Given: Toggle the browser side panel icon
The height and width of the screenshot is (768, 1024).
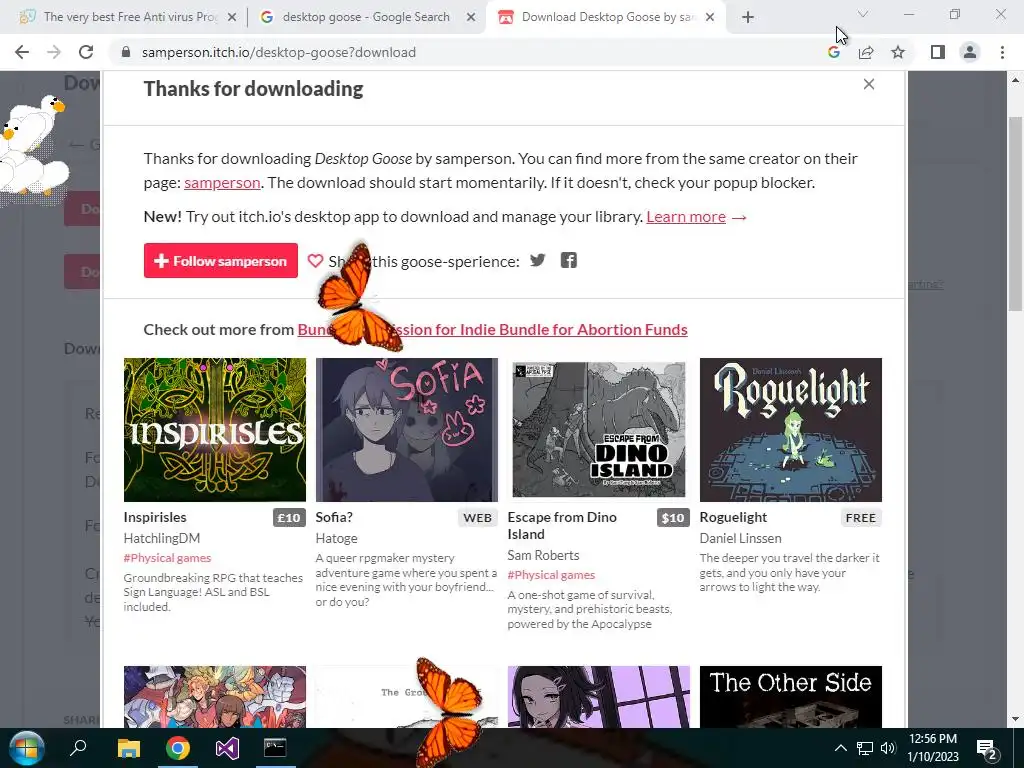Looking at the screenshot, I should click(938, 52).
